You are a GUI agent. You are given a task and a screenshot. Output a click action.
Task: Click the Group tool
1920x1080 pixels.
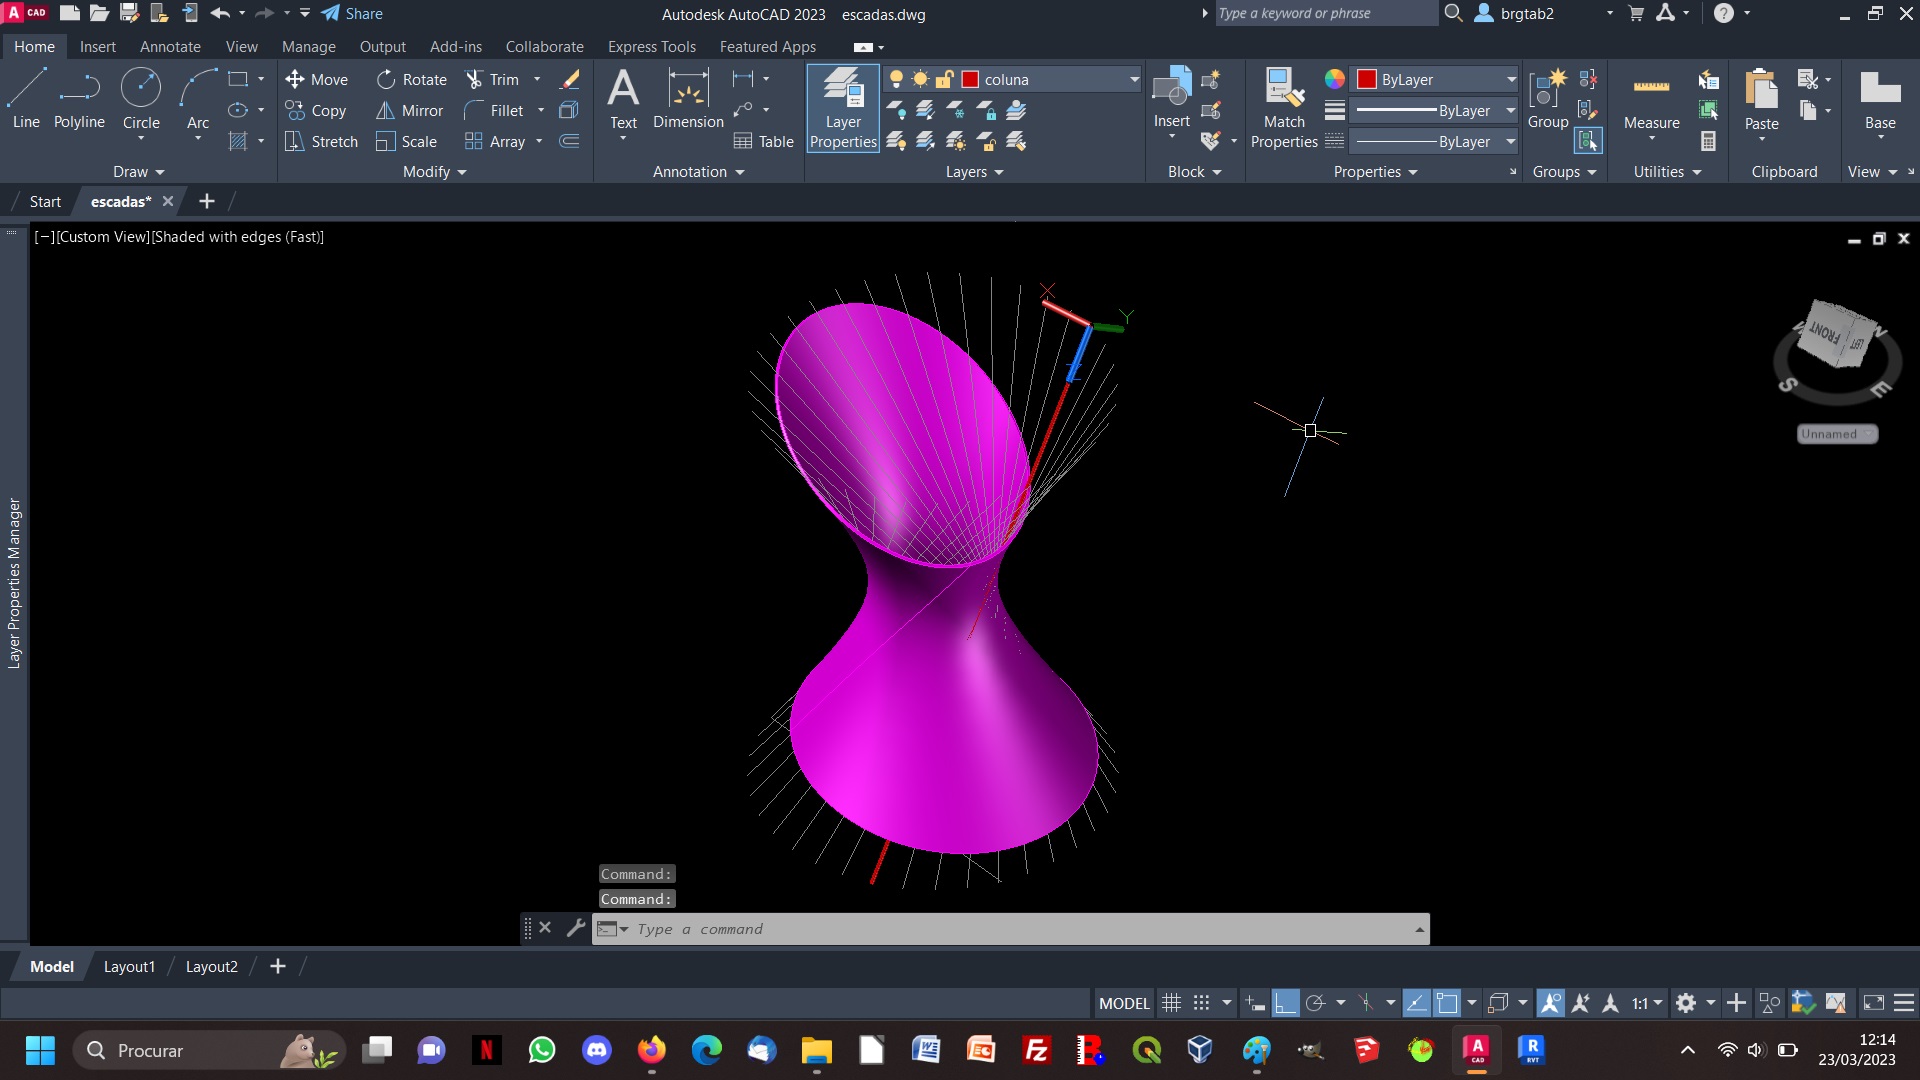click(1548, 98)
